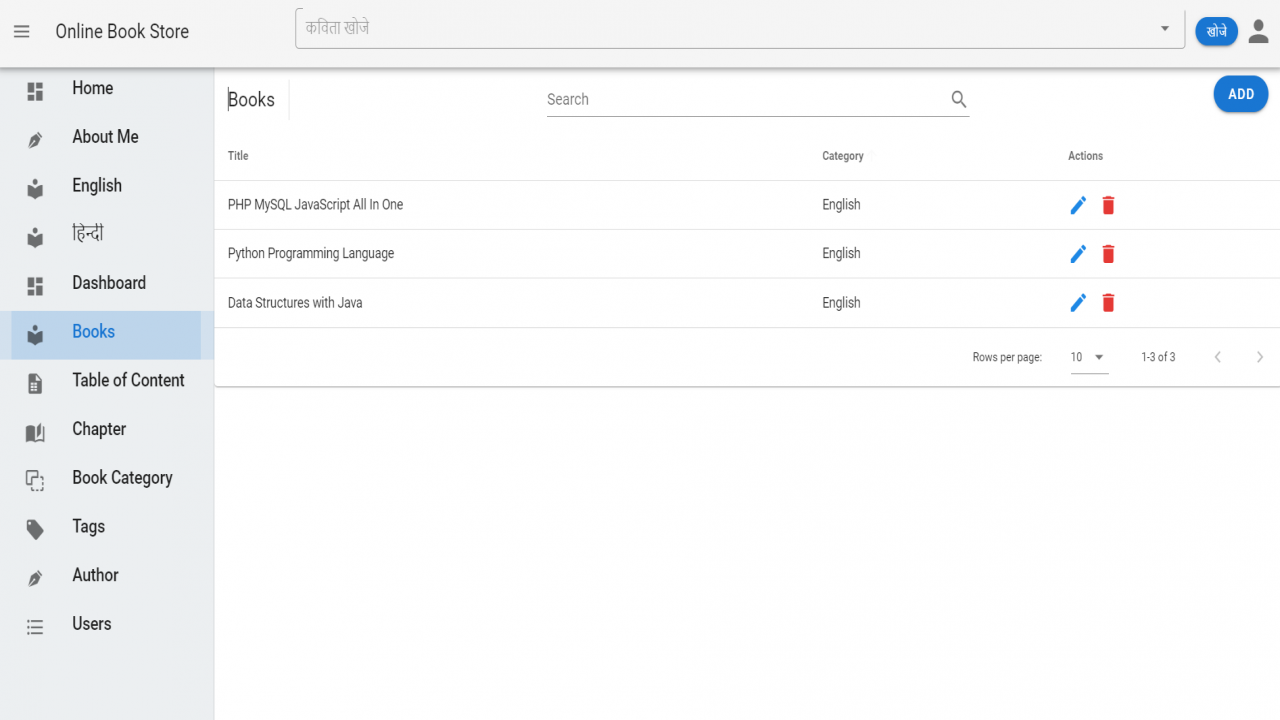Click the ADD button
This screenshot has height=720, width=1280.
pos(1241,94)
